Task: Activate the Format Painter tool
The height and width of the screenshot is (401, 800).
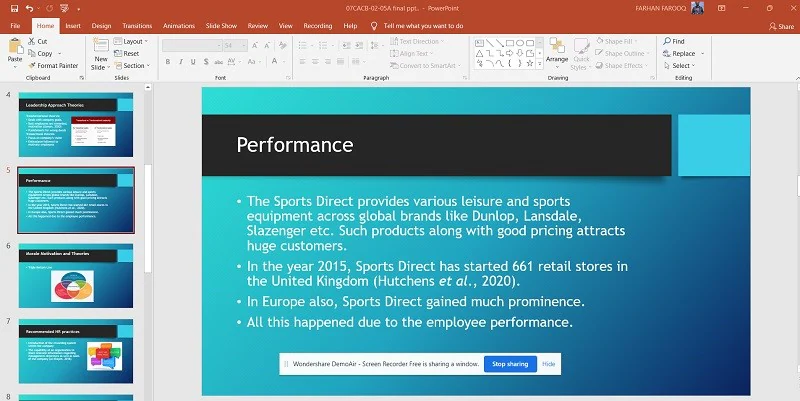Action: (x=53, y=65)
